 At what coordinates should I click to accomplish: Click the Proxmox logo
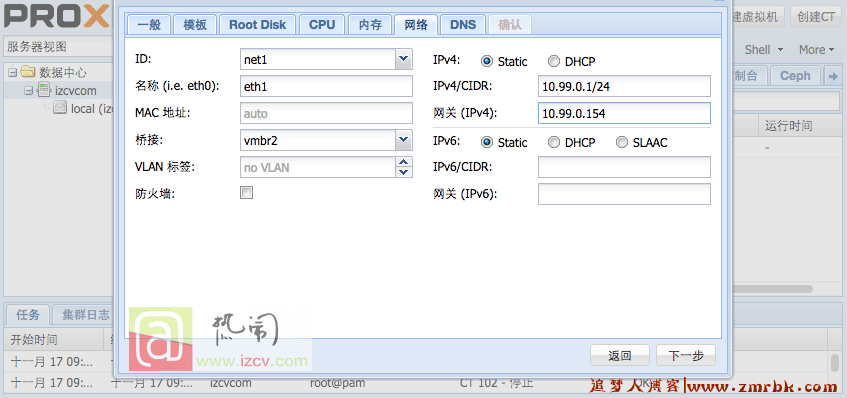coord(57,17)
